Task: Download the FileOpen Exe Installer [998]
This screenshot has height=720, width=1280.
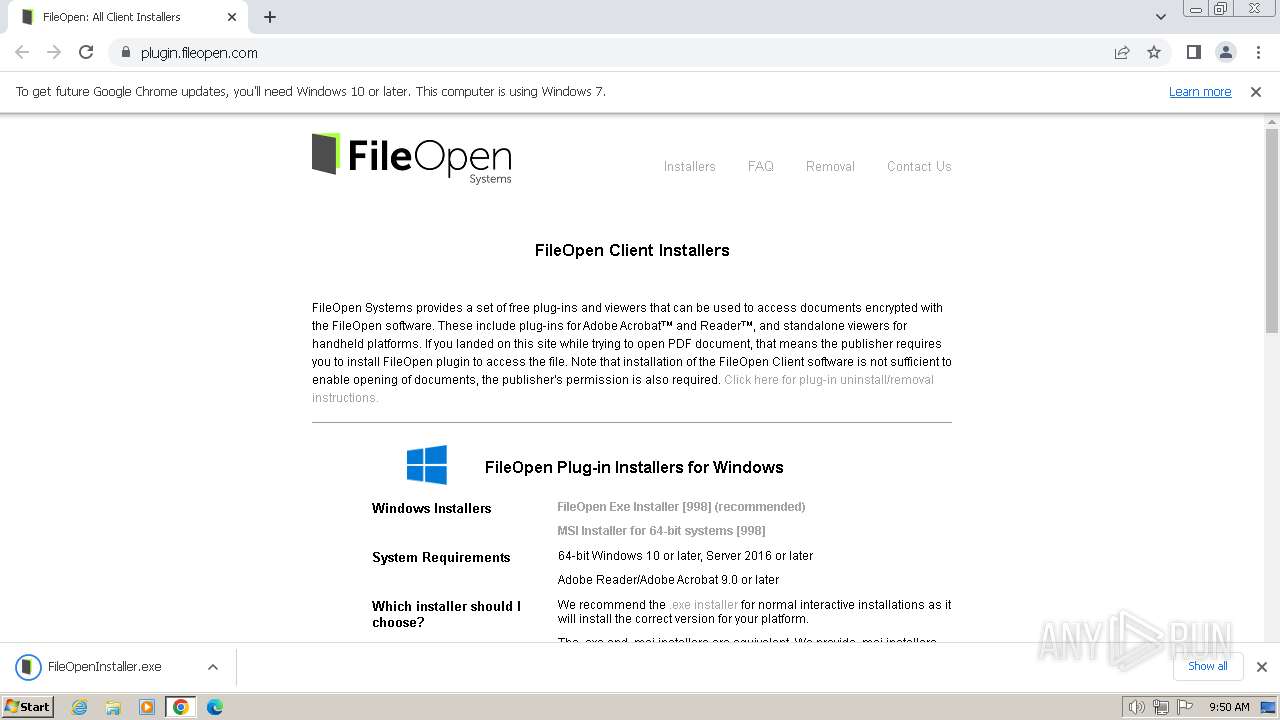Action: 681,507
